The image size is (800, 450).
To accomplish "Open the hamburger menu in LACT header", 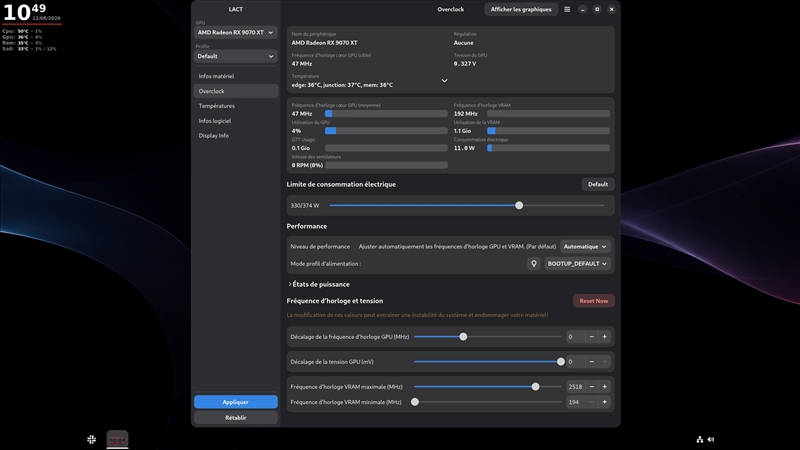I will [x=567, y=9].
